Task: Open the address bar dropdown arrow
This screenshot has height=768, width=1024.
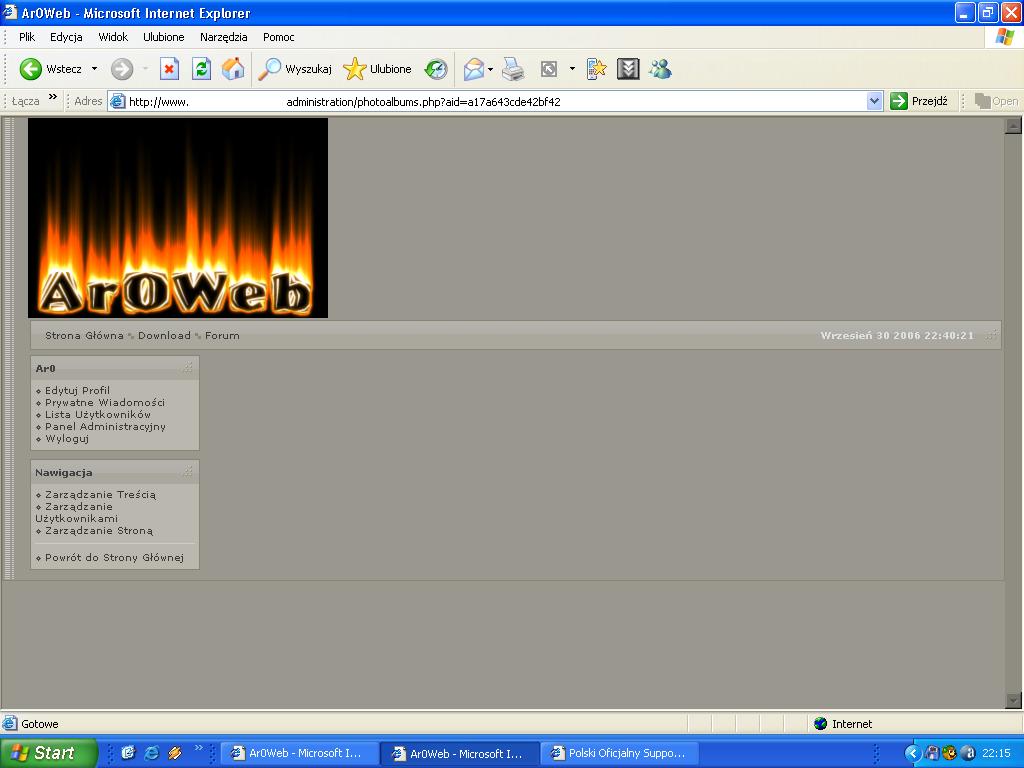Action: coord(874,101)
